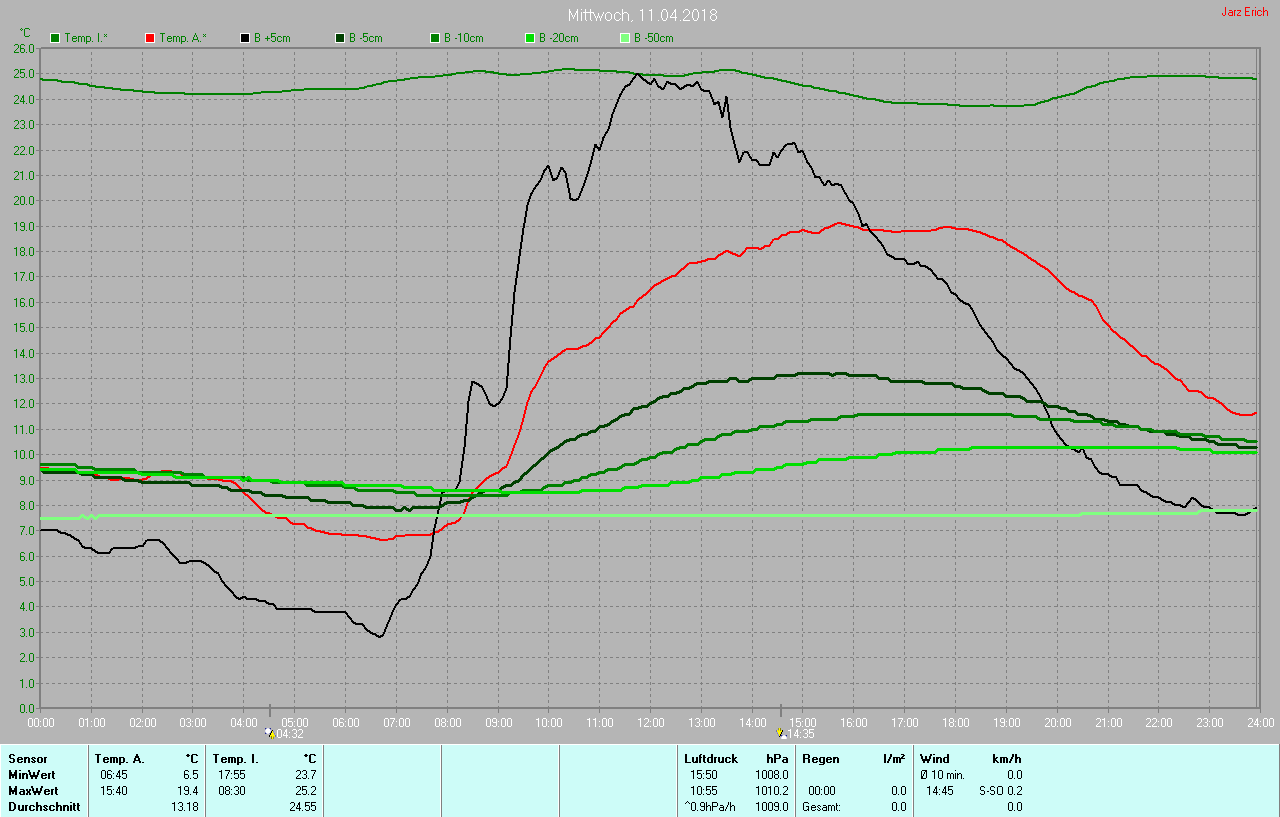Click the "l/m²" rain unit header
This screenshot has width=1280, height=817.
tap(895, 759)
